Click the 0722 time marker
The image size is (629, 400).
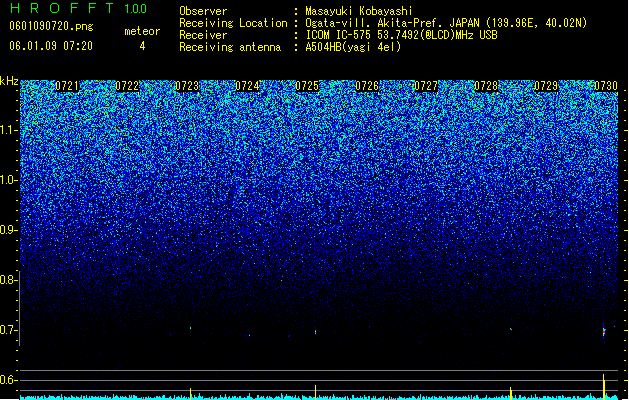[127, 86]
